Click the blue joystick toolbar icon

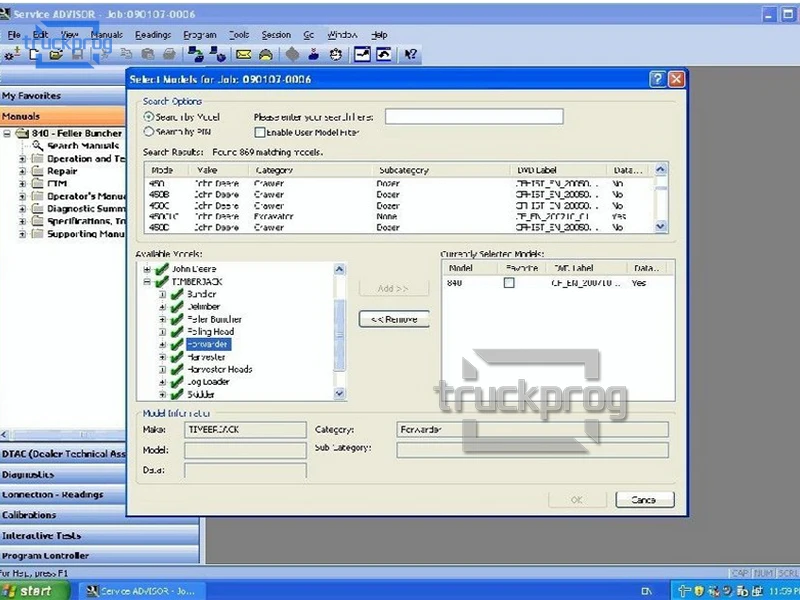(314, 54)
